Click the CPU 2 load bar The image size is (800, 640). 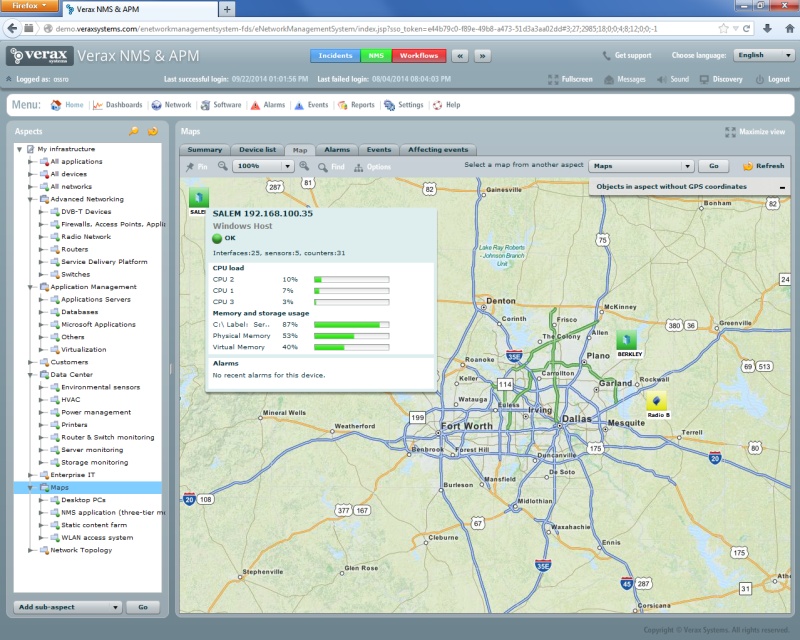[352, 280]
